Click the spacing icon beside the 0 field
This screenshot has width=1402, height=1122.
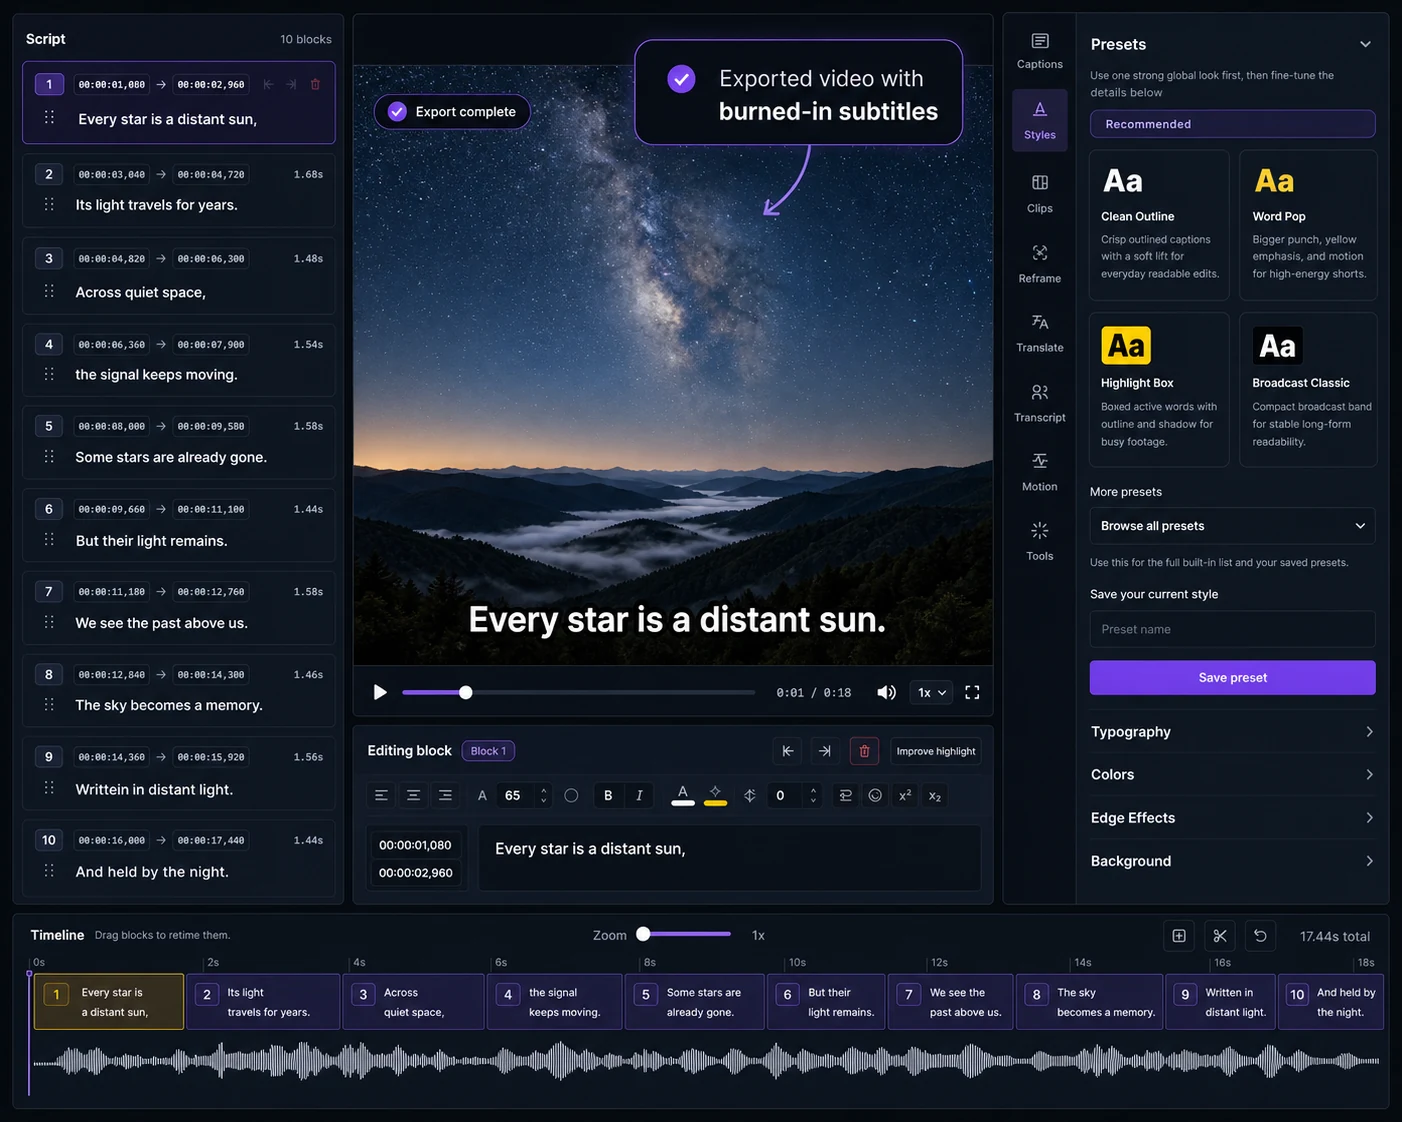tap(750, 795)
